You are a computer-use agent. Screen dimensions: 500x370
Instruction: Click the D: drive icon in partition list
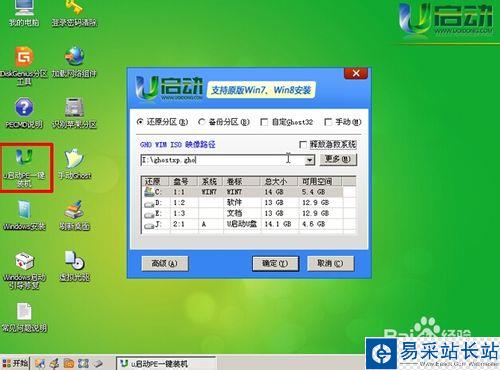tap(149, 203)
